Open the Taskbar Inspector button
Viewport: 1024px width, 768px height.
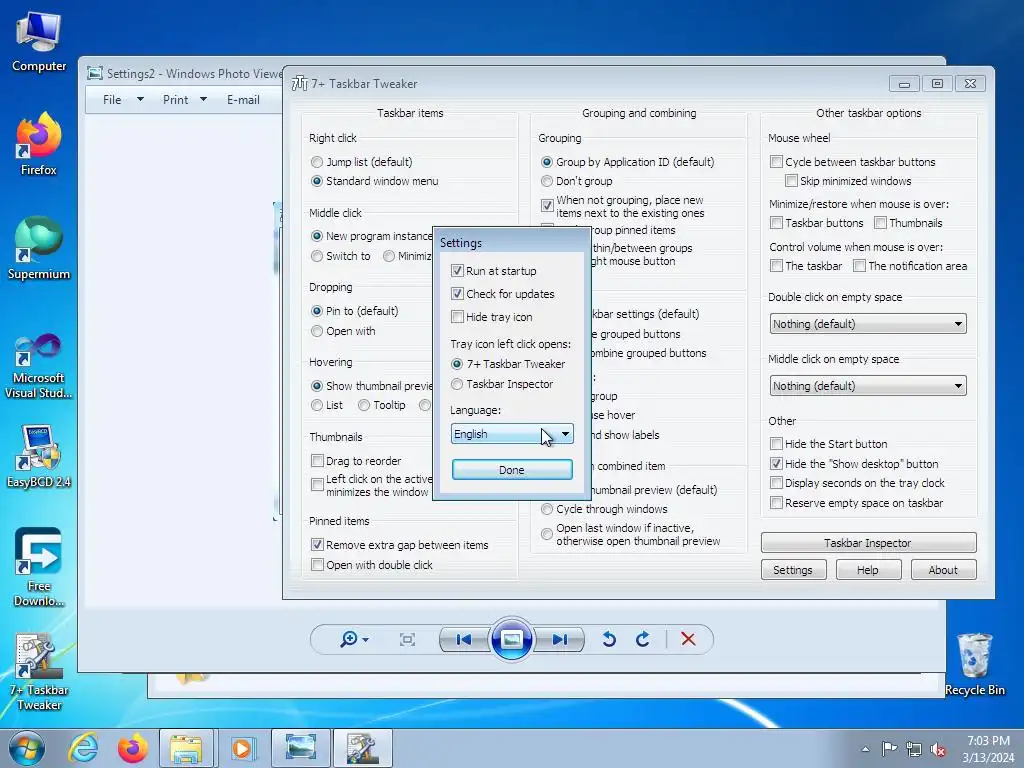point(869,543)
